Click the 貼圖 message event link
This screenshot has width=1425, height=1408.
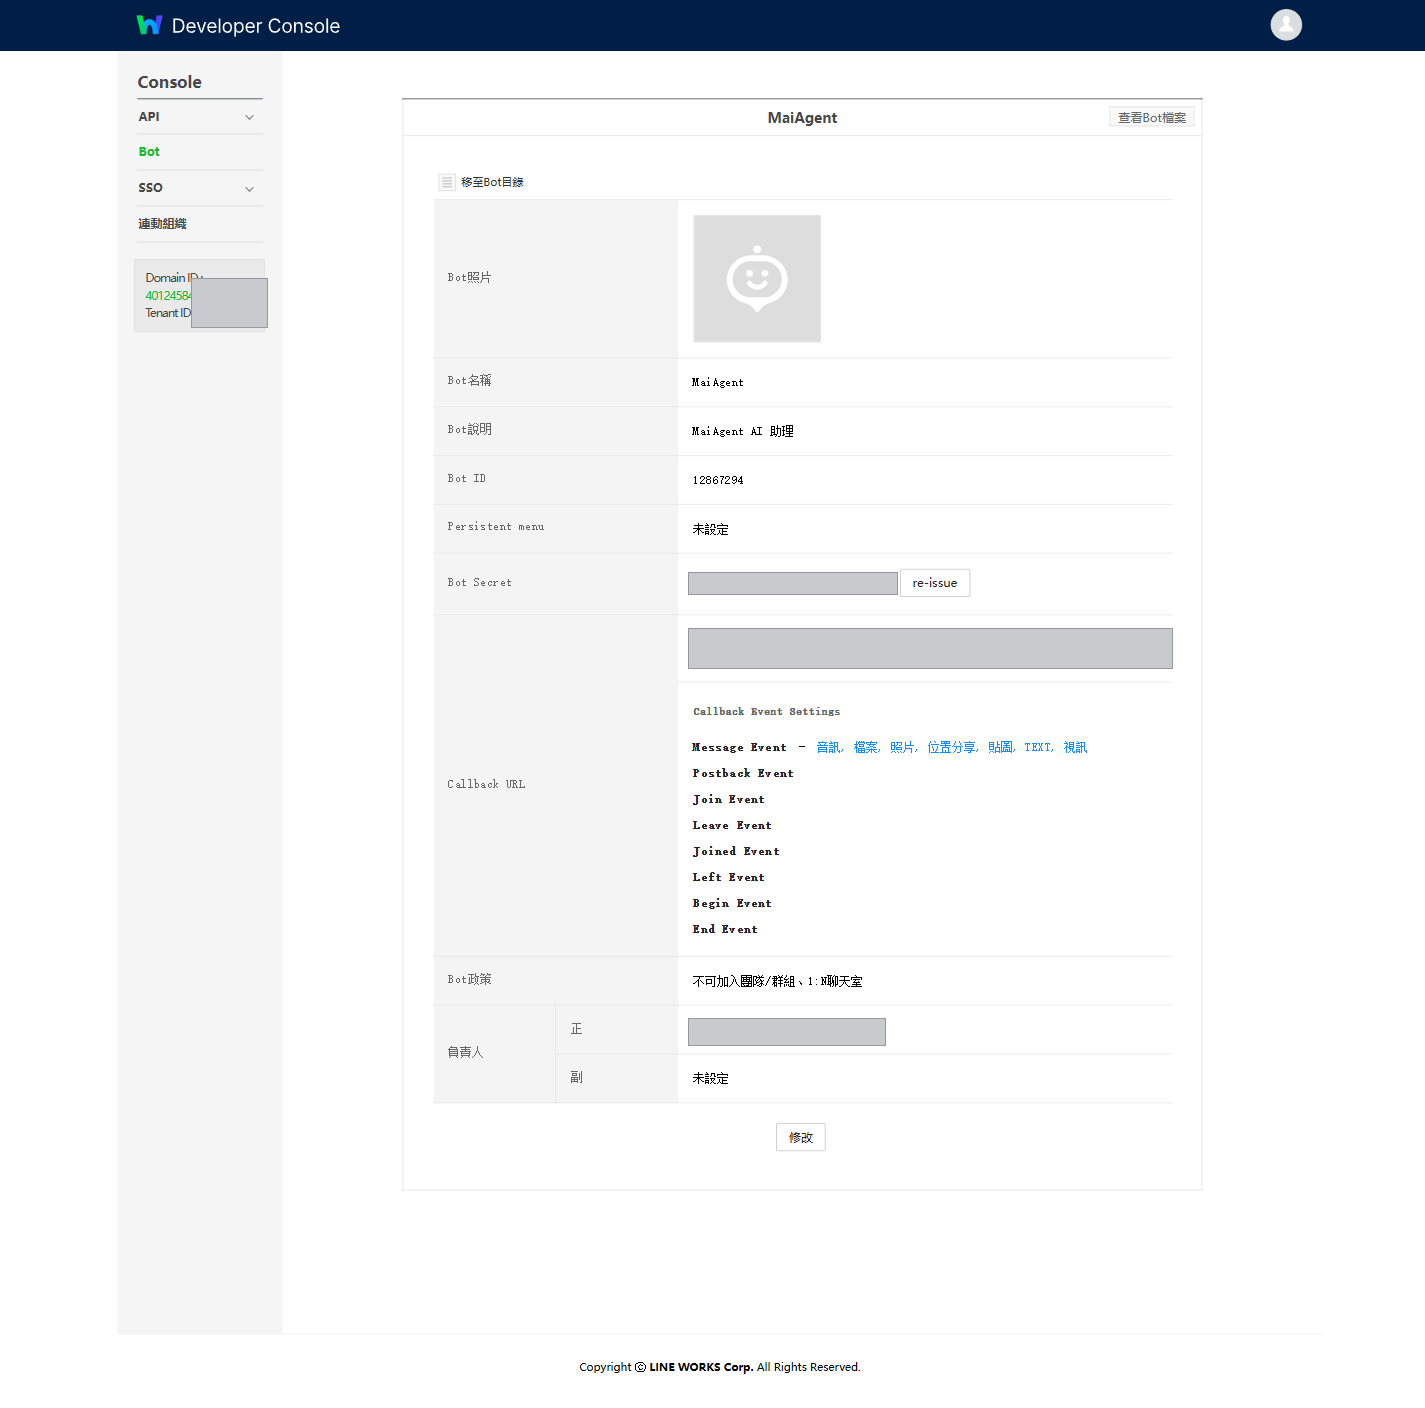(x=1000, y=747)
